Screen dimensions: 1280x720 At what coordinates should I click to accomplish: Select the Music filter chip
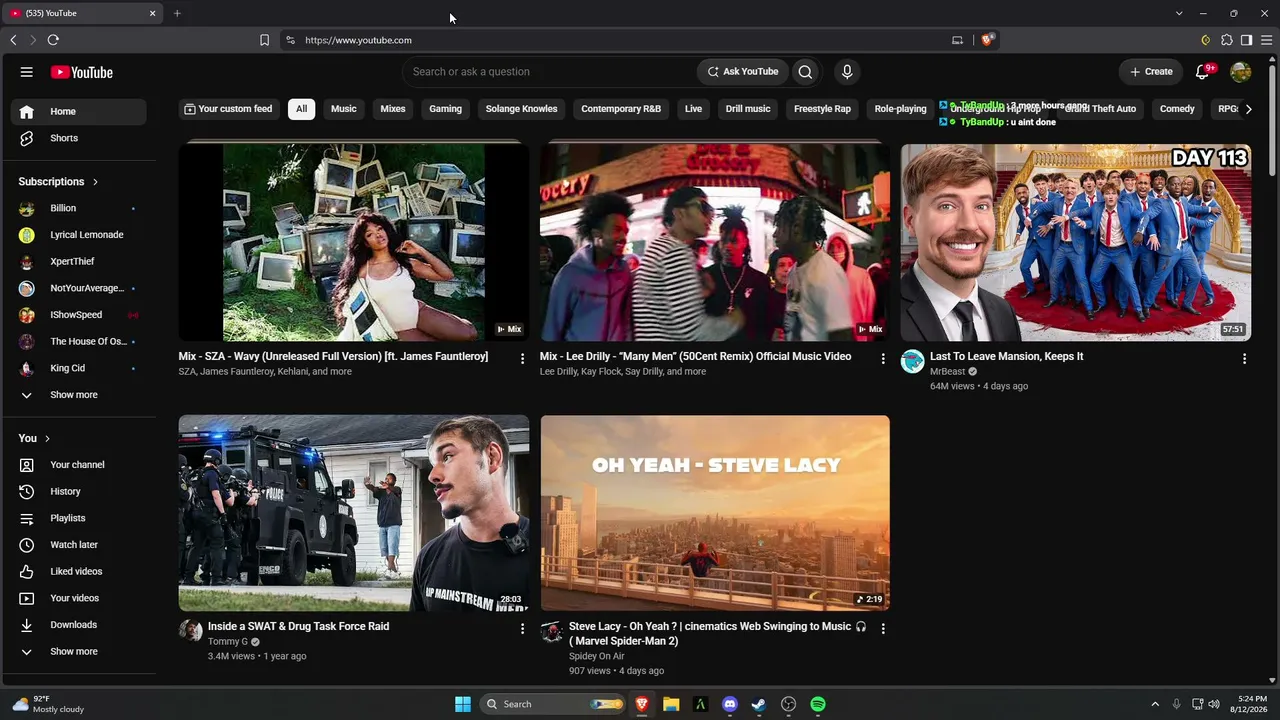[344, 109]
